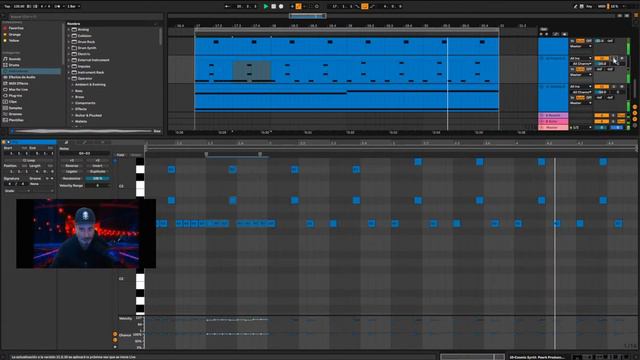This screenshot has height=360, width=640.
Task: Expand the Drum Rack folder
Action: click(69, 42)
